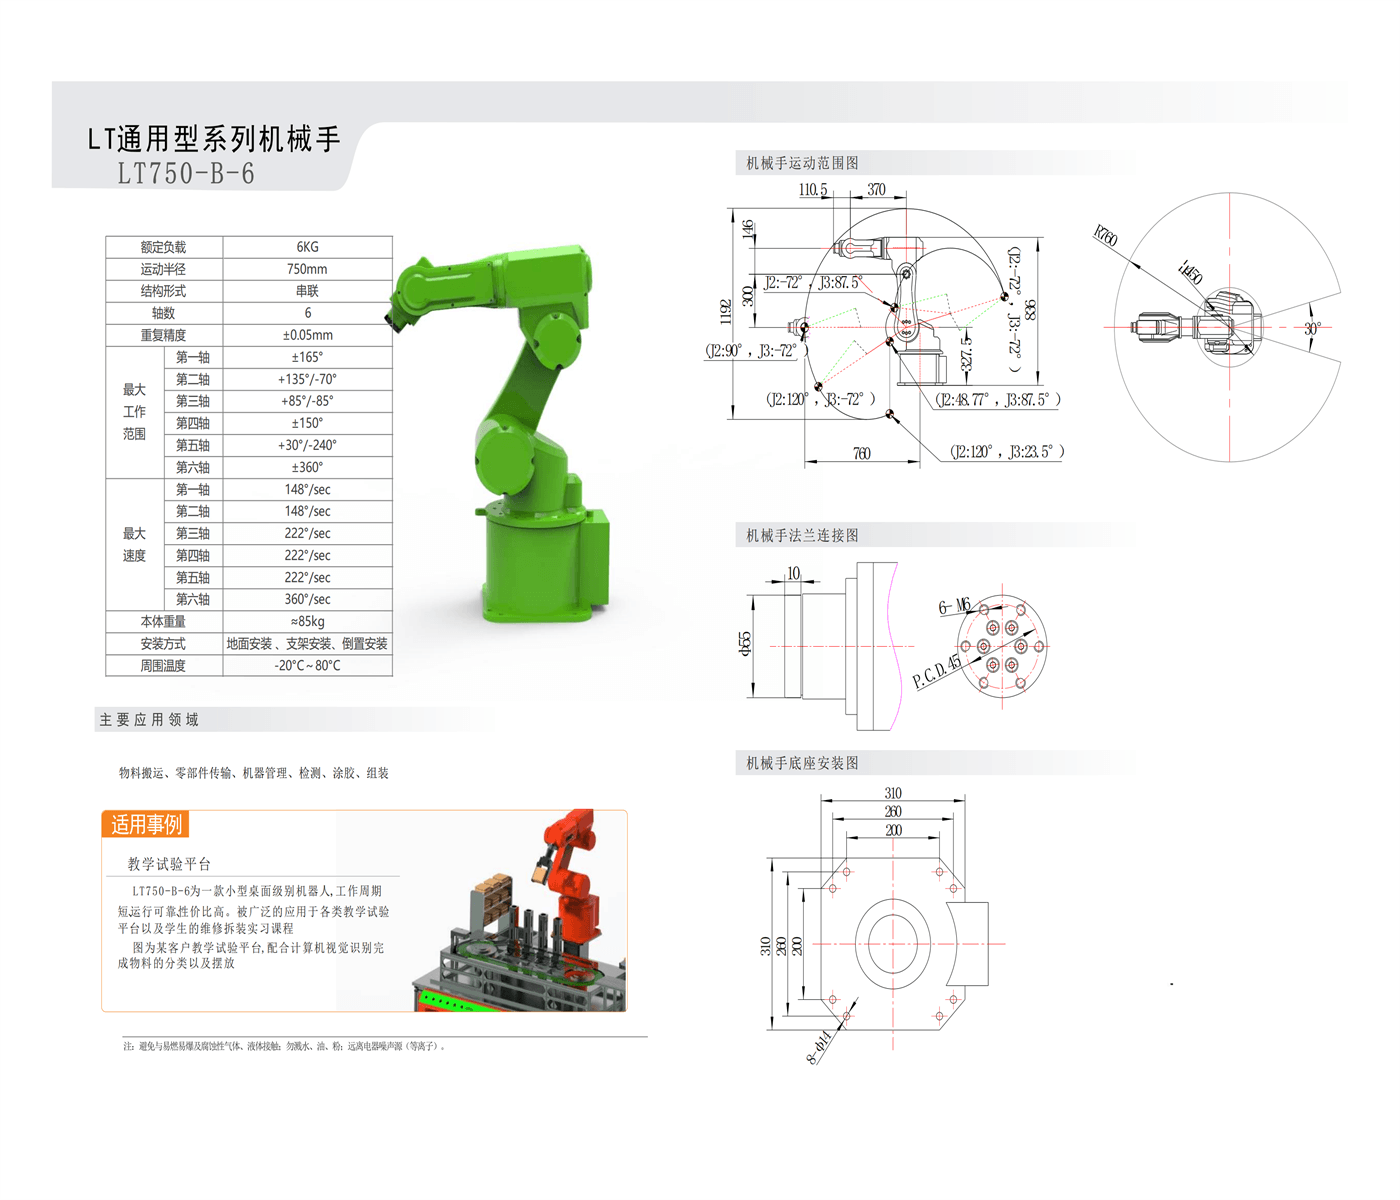Select the "(J2:48.77°, J3:87.5°)" pose label
Image resolution: width=1400 pixels, height=1200 pixels.
click(x=998, y=400)
